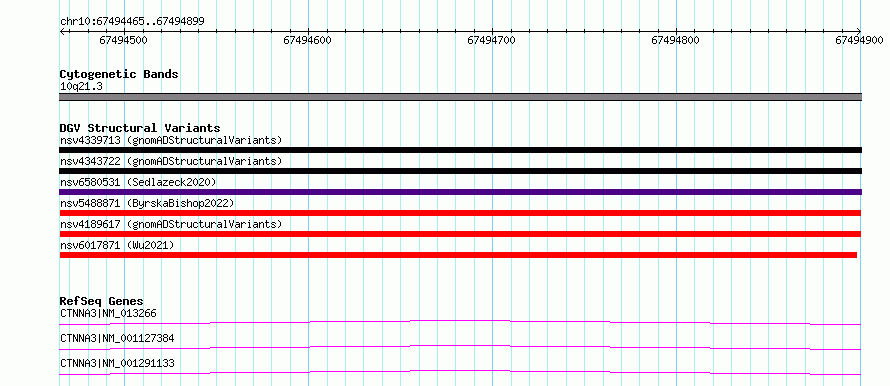Select the red nsv4189617 variant bar
This screenshot has height=386, width=890.
point(460,234)
